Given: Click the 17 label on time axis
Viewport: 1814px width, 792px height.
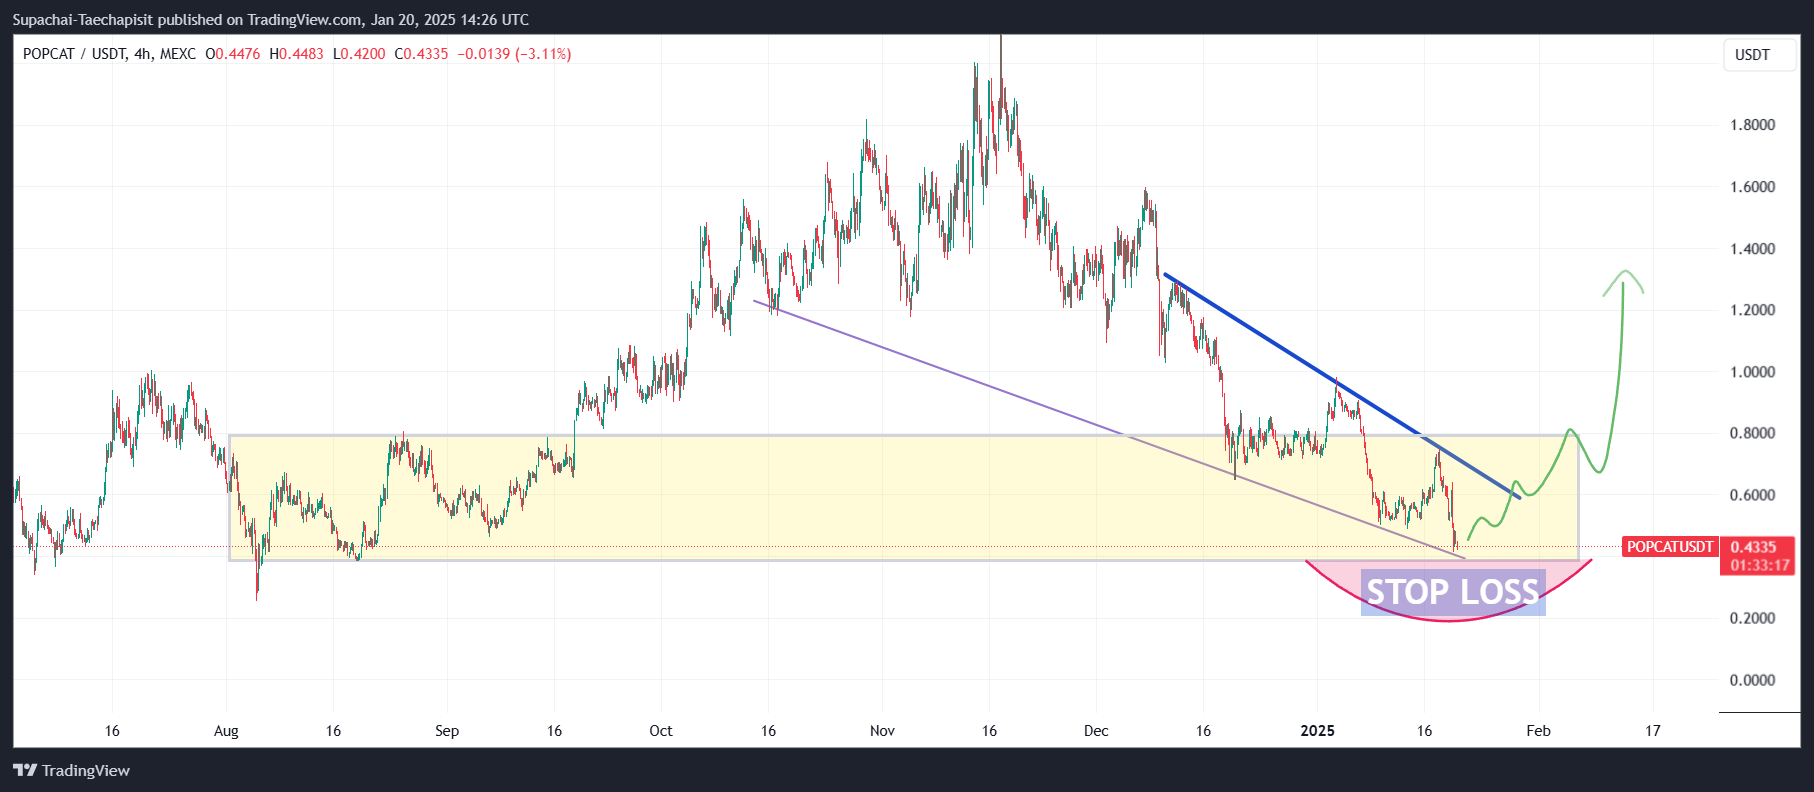Looking at the screenshot, I should tap(1653, 731).
